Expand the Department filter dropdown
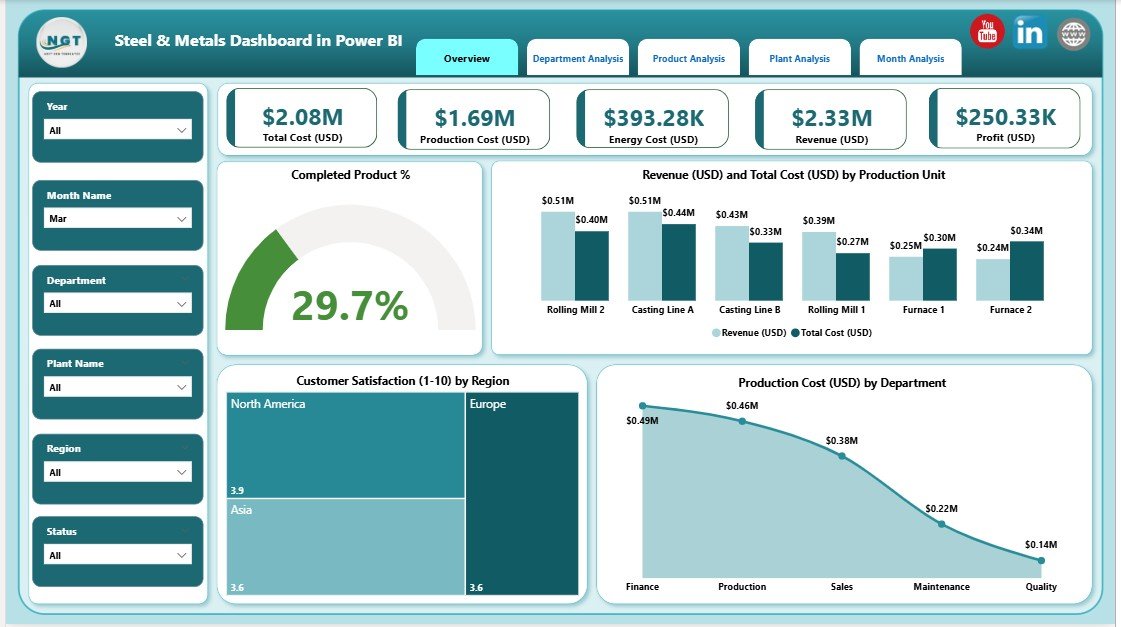Screen dimensions: 1121x627 click(x=118, y=303)
